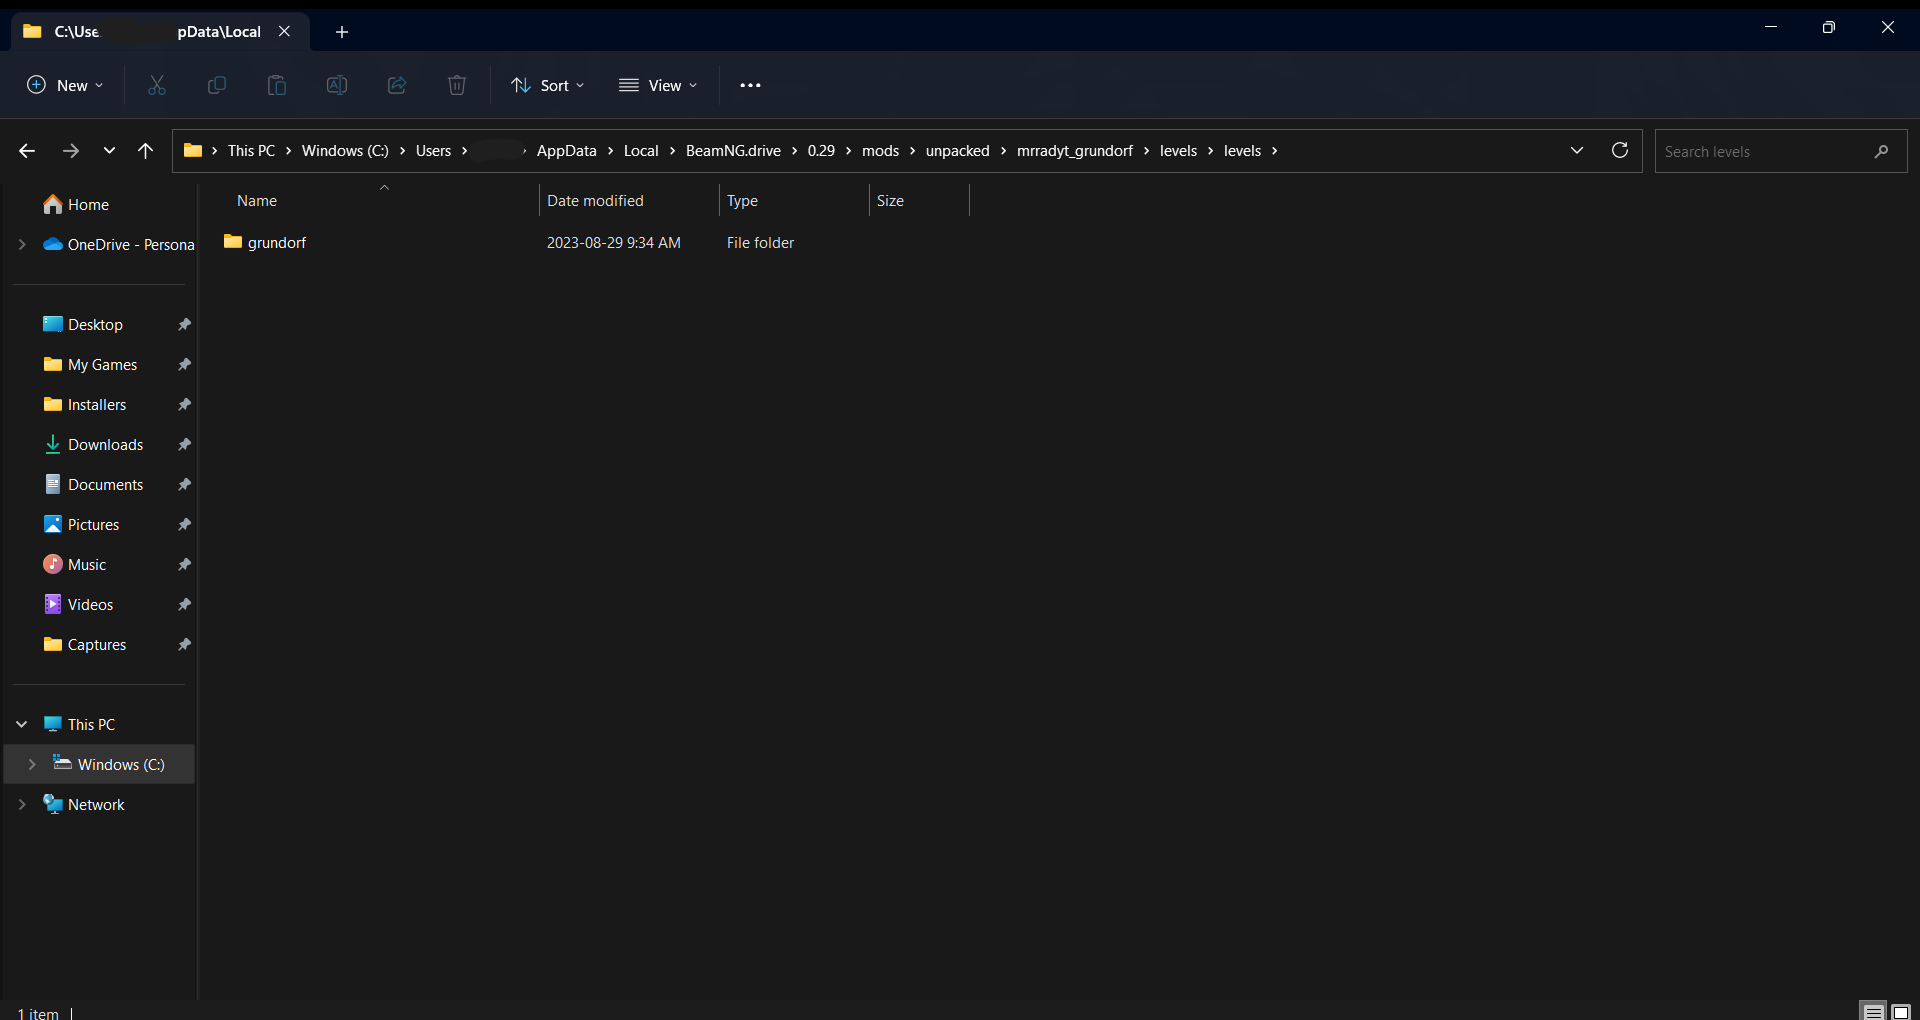This screenshot has width=1920, height=1020.
Task: Go forward with the right arrow
Action: [x=70, y=151]
